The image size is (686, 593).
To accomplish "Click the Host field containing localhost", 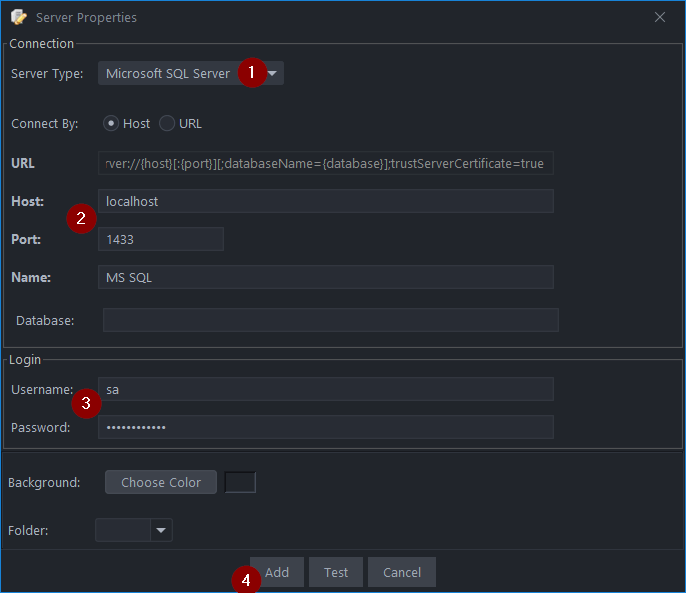I will [x=326, y=201].
